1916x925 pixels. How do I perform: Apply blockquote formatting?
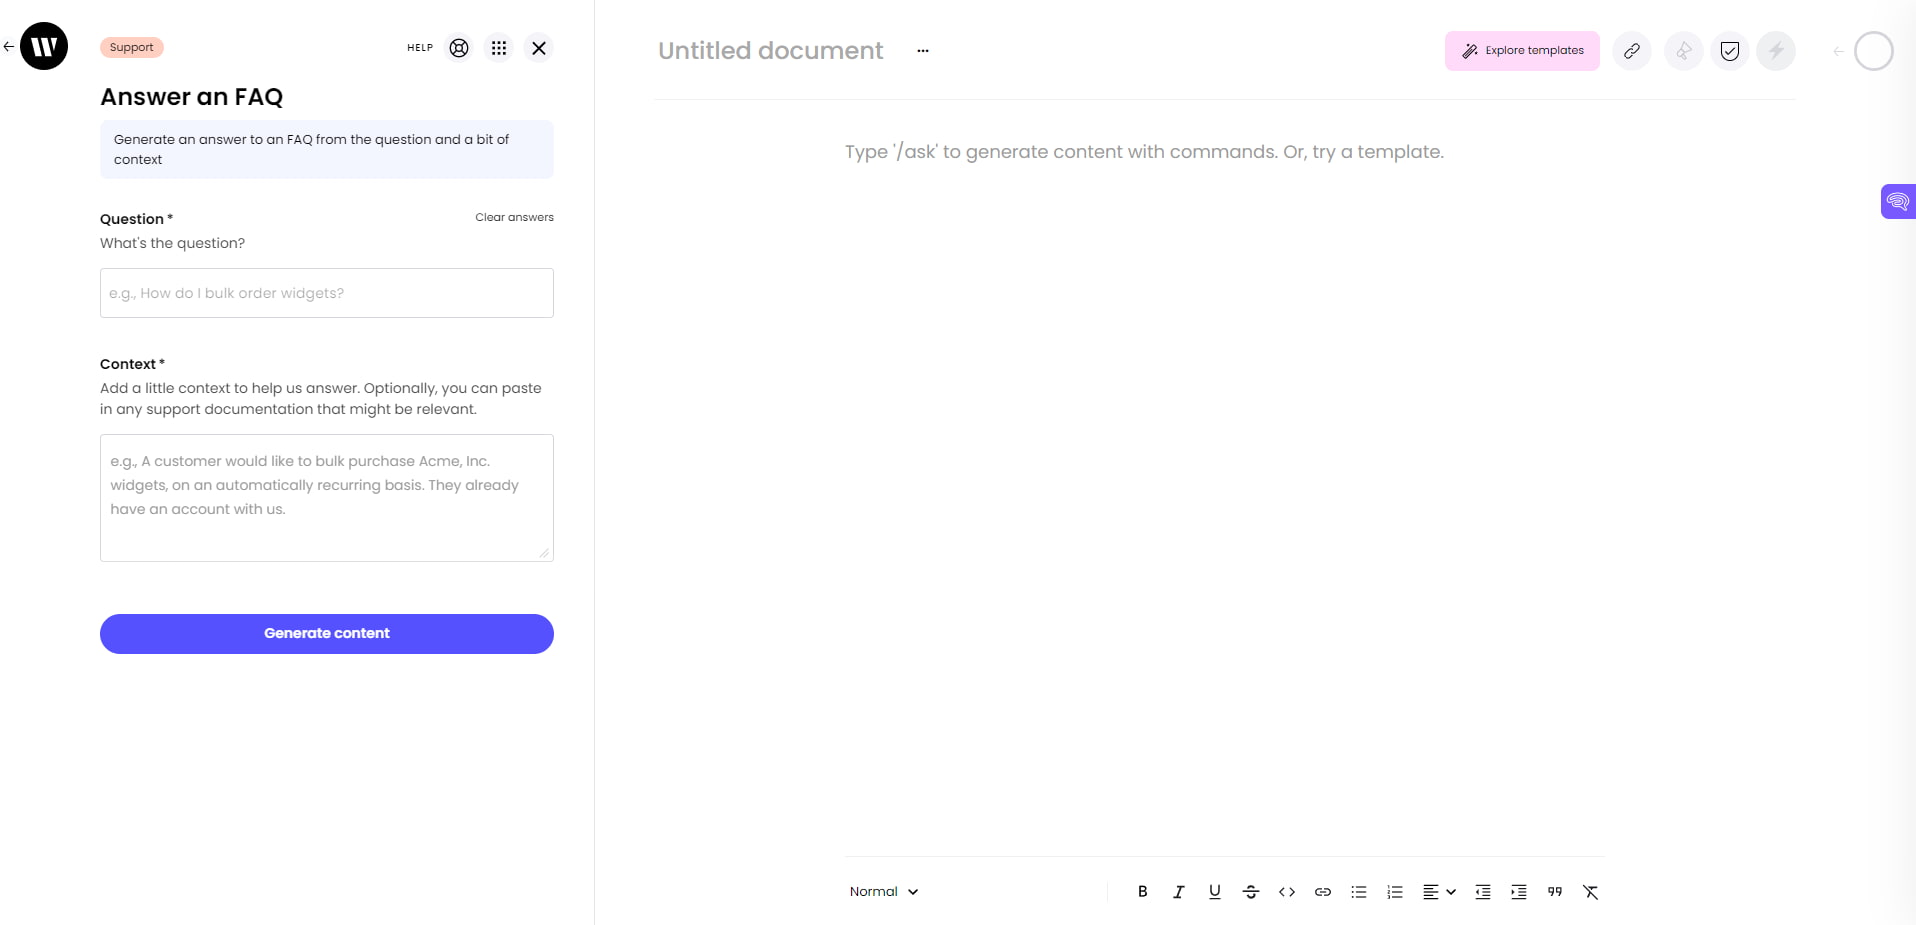[x=1554, y=891]
